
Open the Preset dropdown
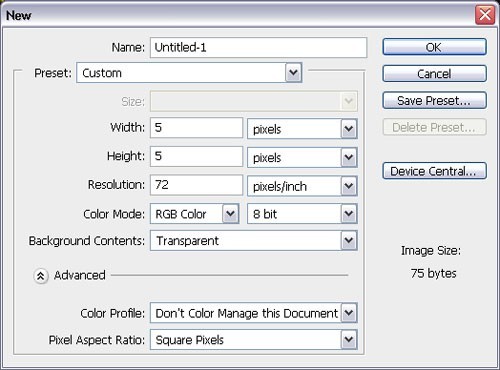pyautogui.click(x=189, y=73)
